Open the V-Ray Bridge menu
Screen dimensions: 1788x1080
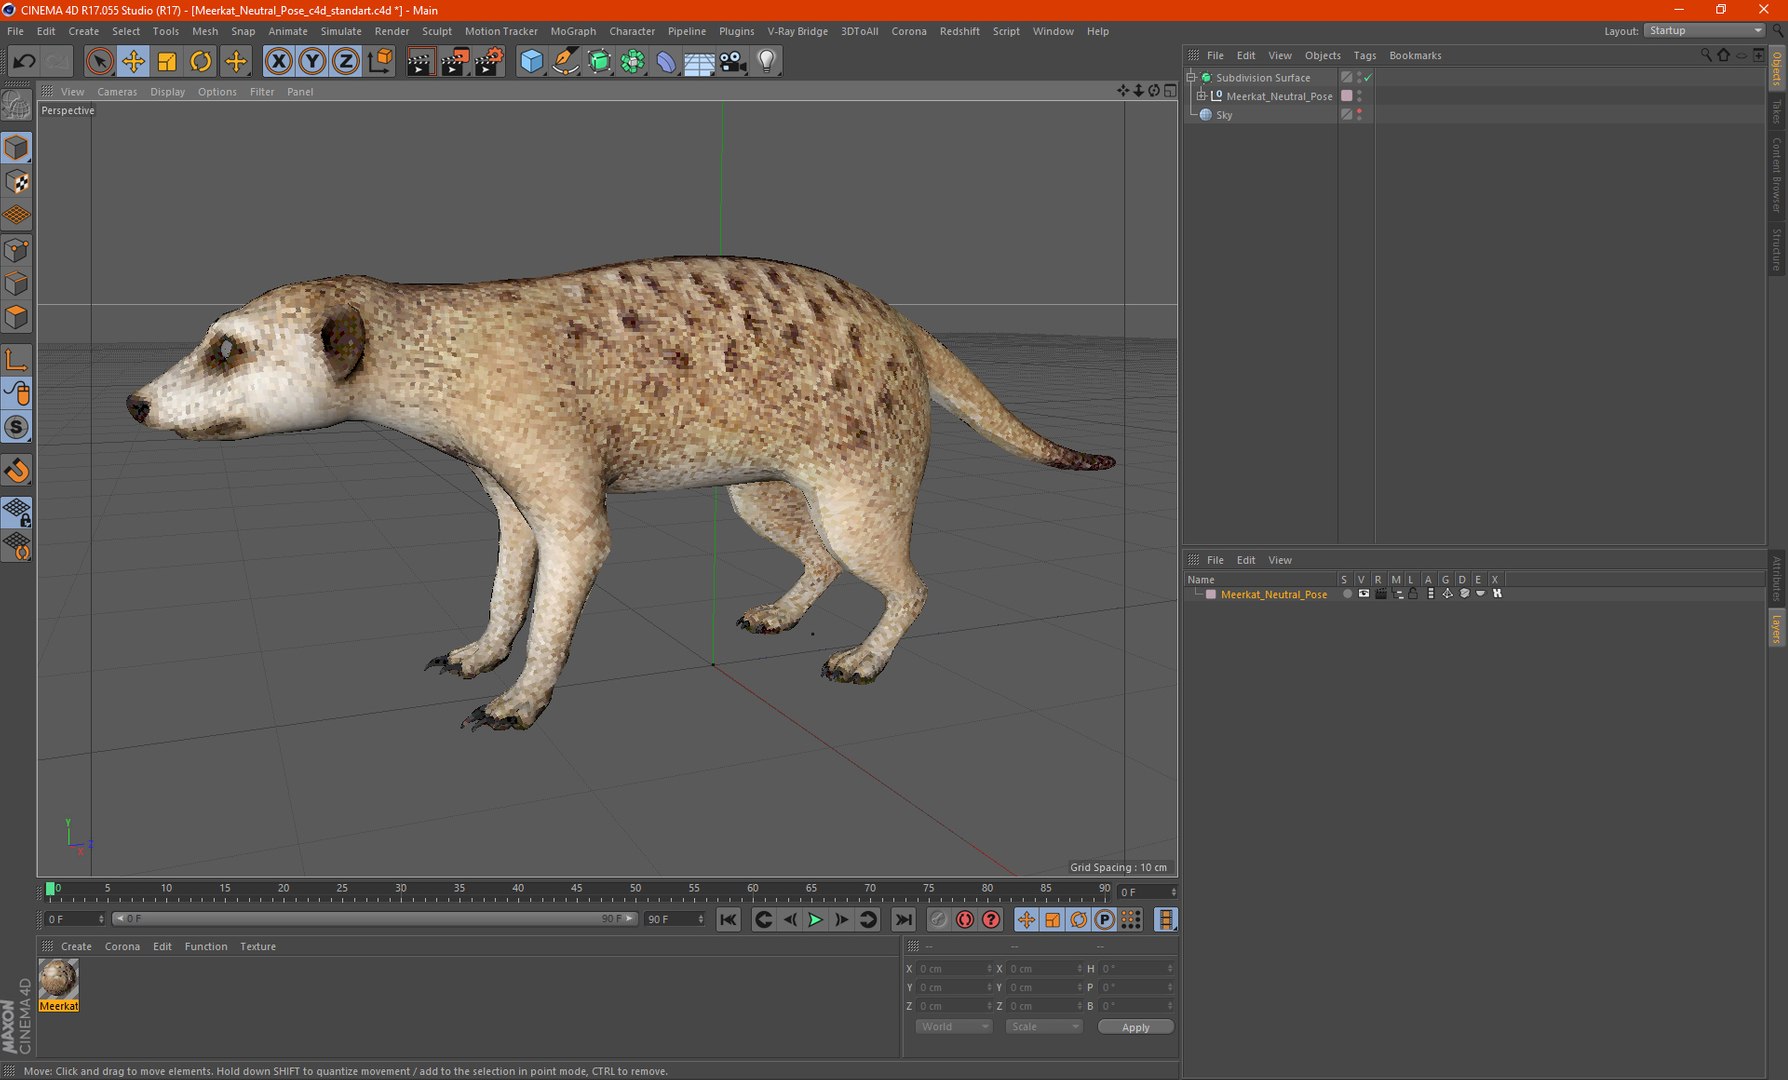coord(797,31)
